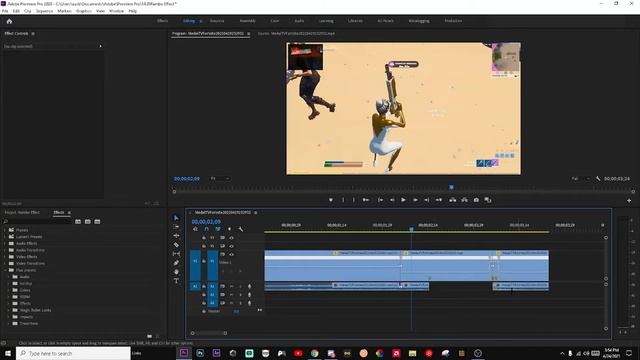Open Program Monitor settings wrench
640x360 pixels.
click(x=598, y=179)
